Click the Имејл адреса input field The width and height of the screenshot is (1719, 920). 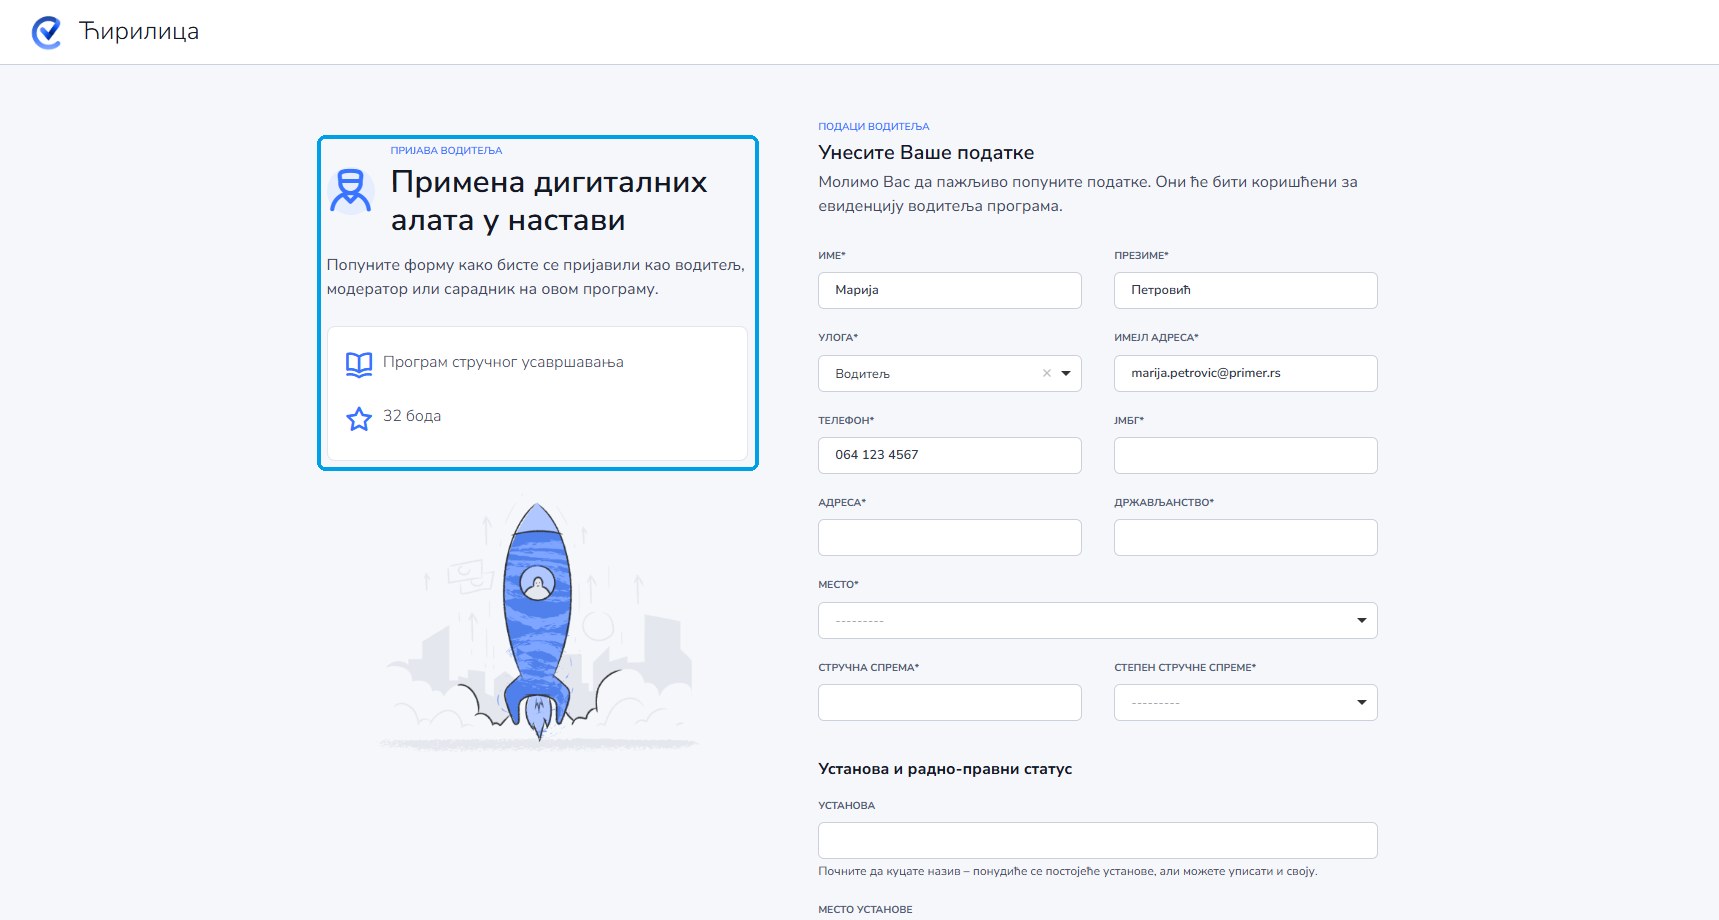tap(1245, 373)
